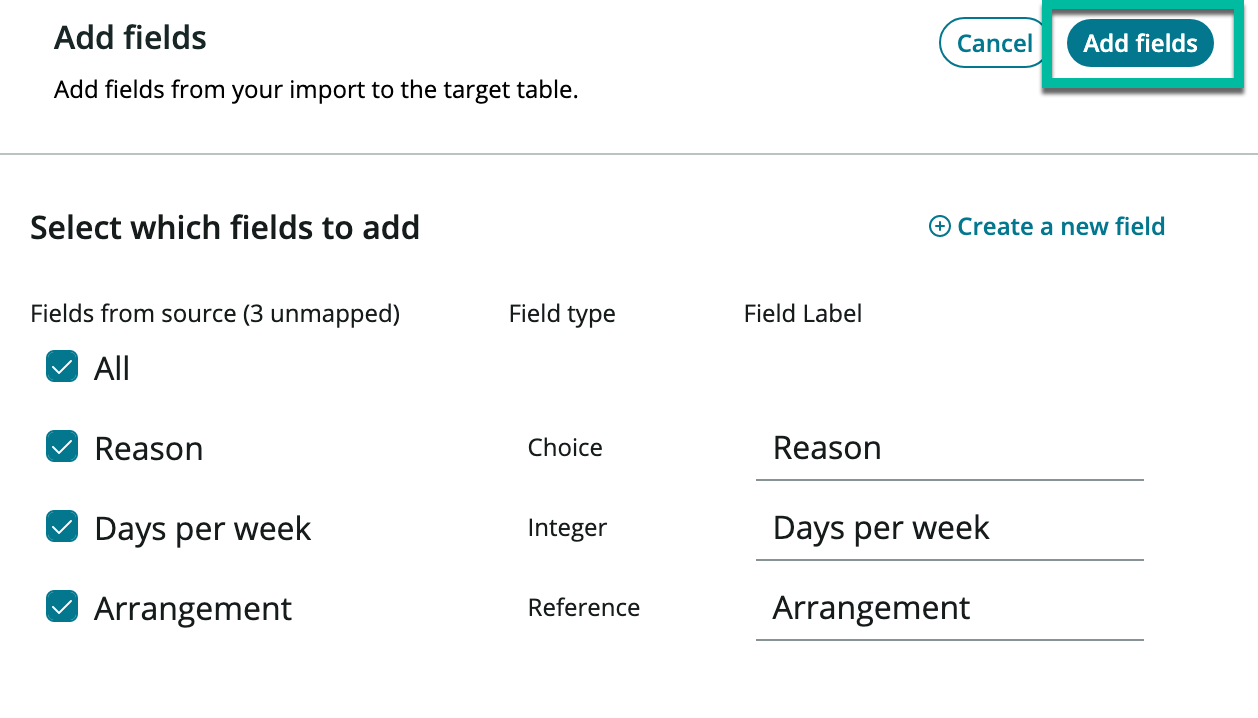
Task: Uncheck the Arrangement field checkbox
Action: click(62, 607)
